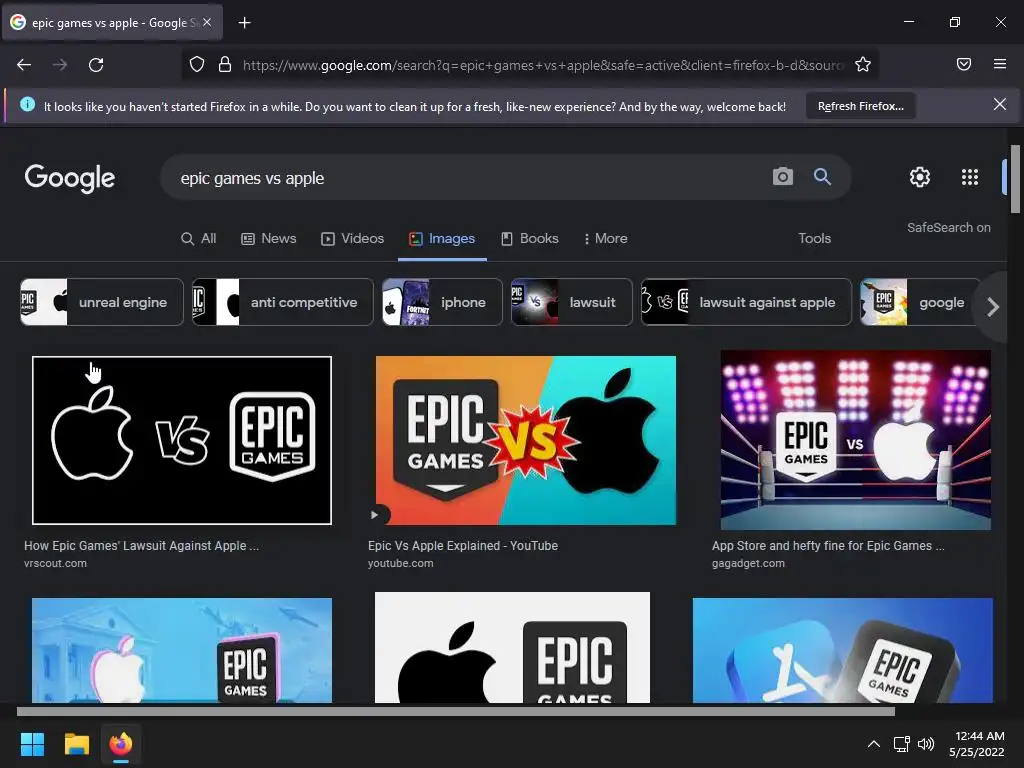This screenshot has height=768, width=1024.
Task: Open a new browser tab
Action: [x=244, y=23]
